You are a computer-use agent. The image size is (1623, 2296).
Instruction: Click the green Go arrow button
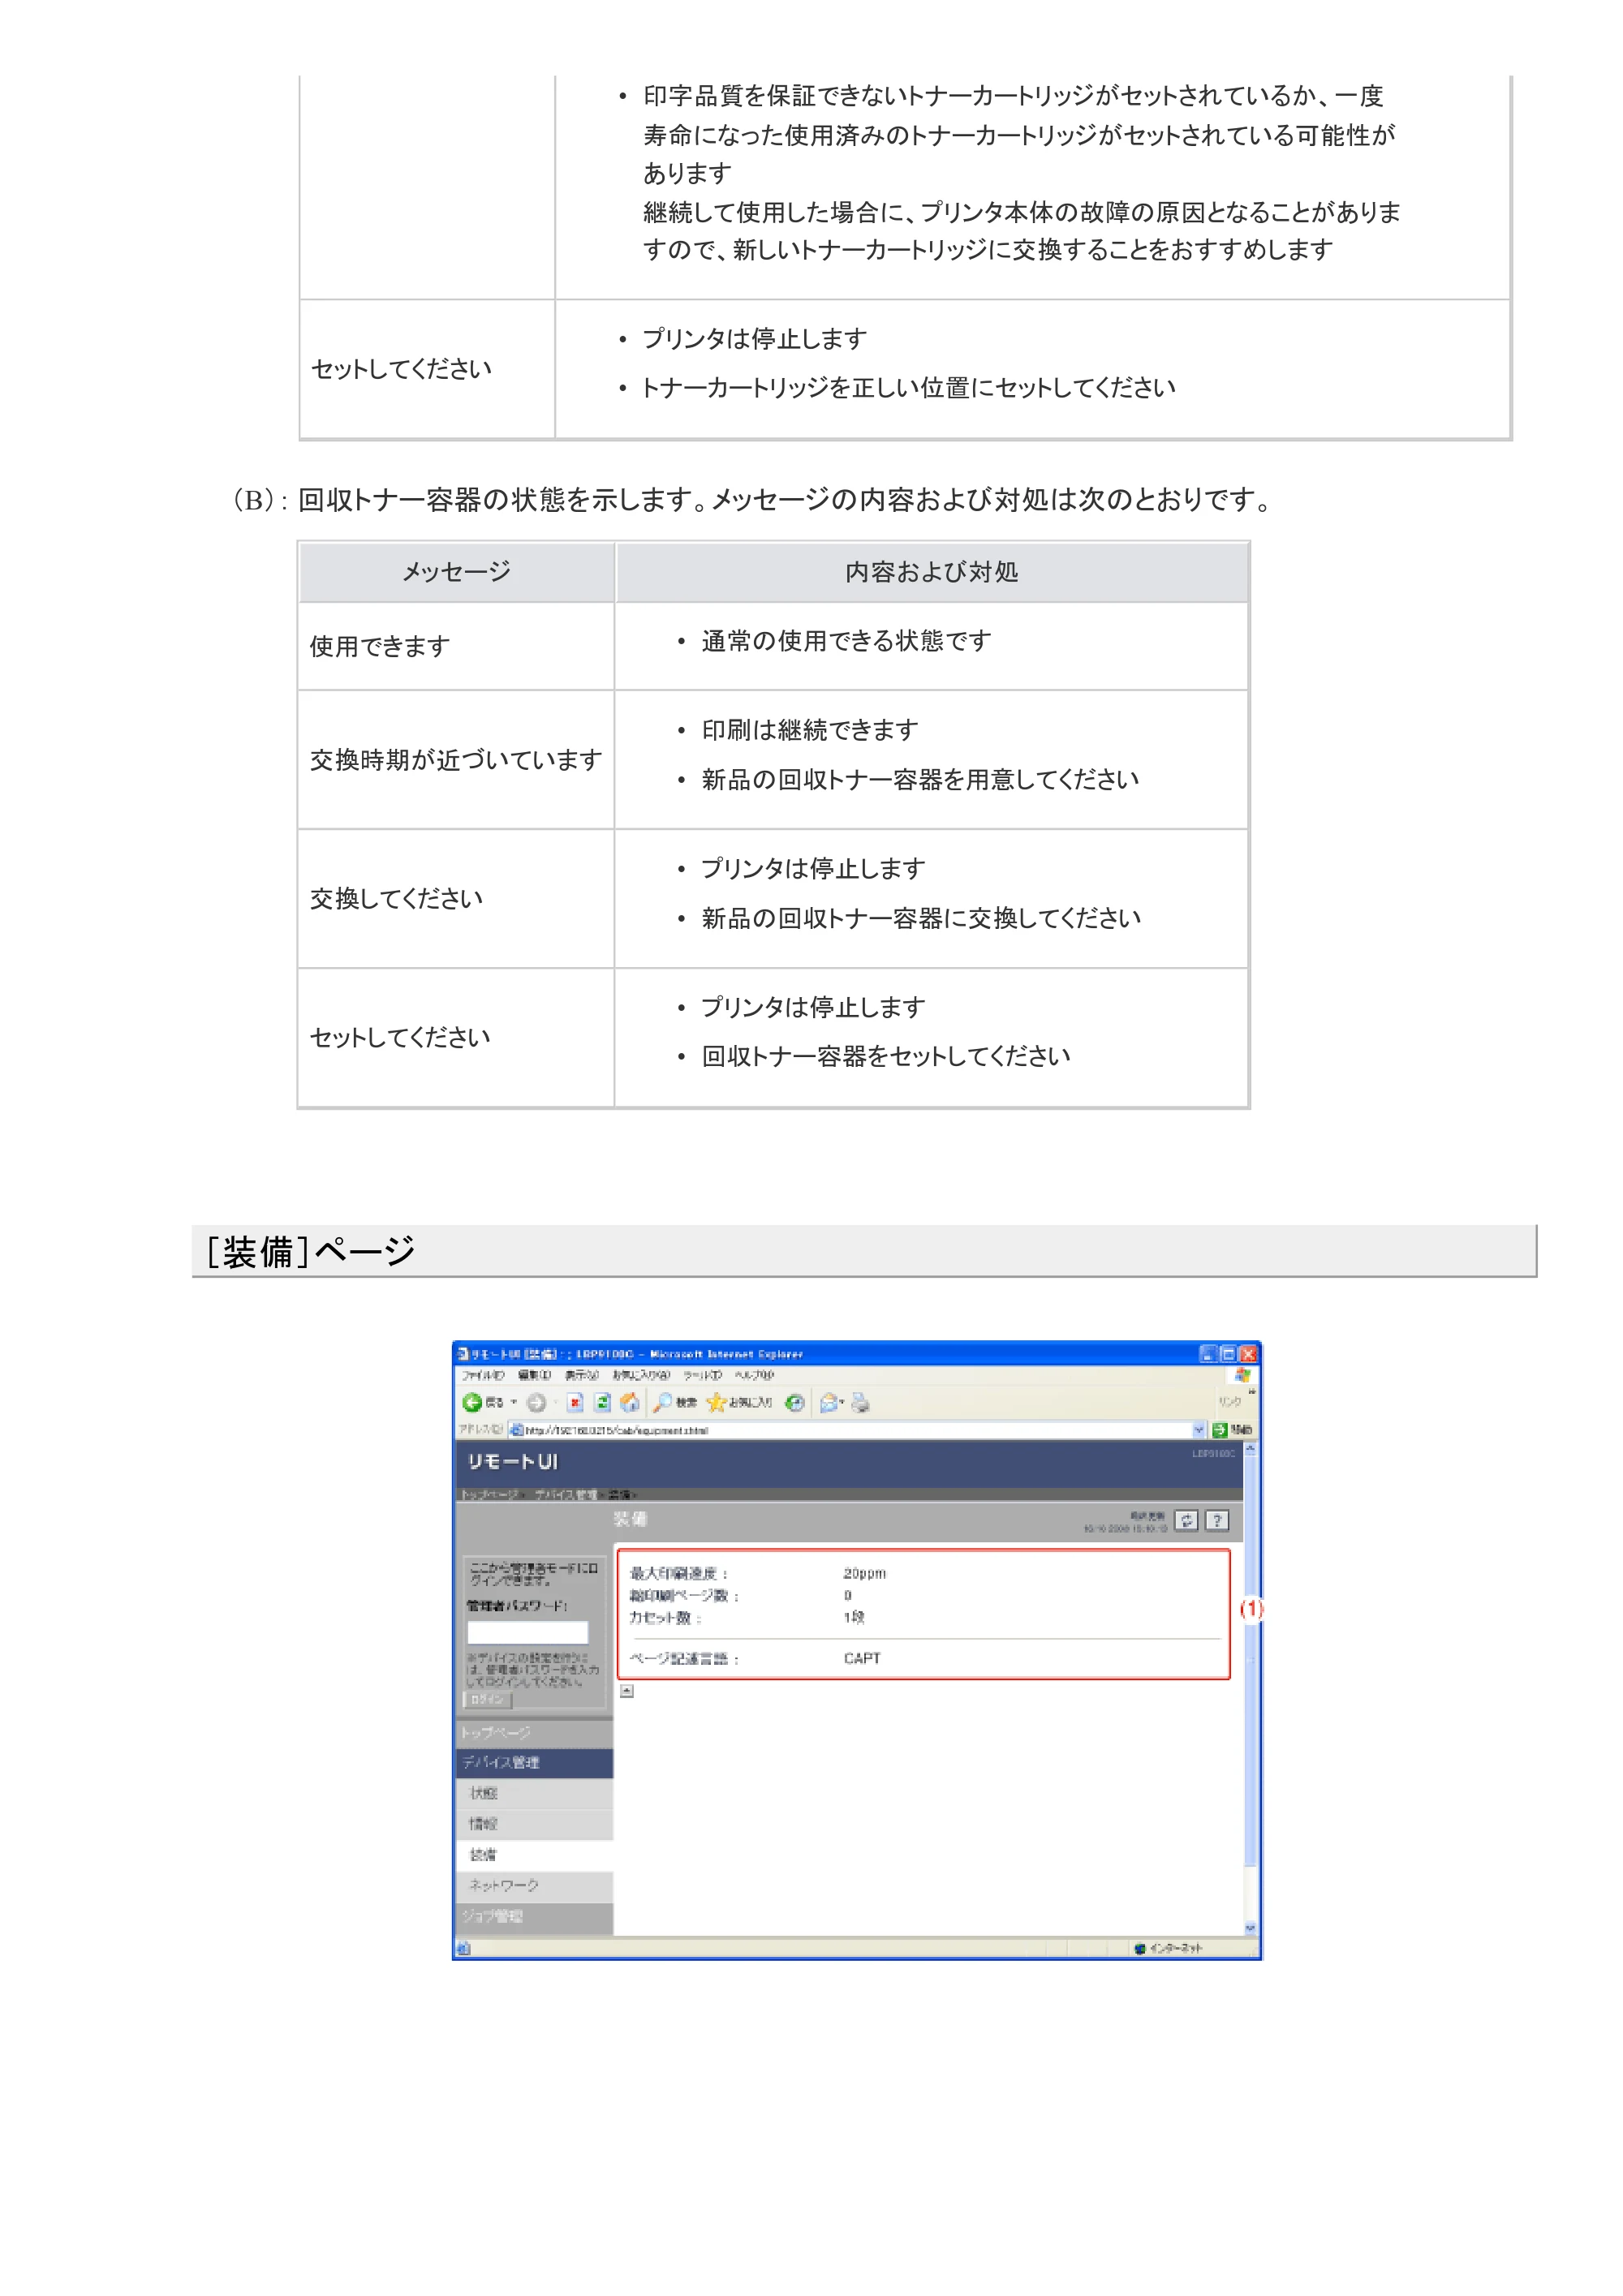[1219, 1430]
